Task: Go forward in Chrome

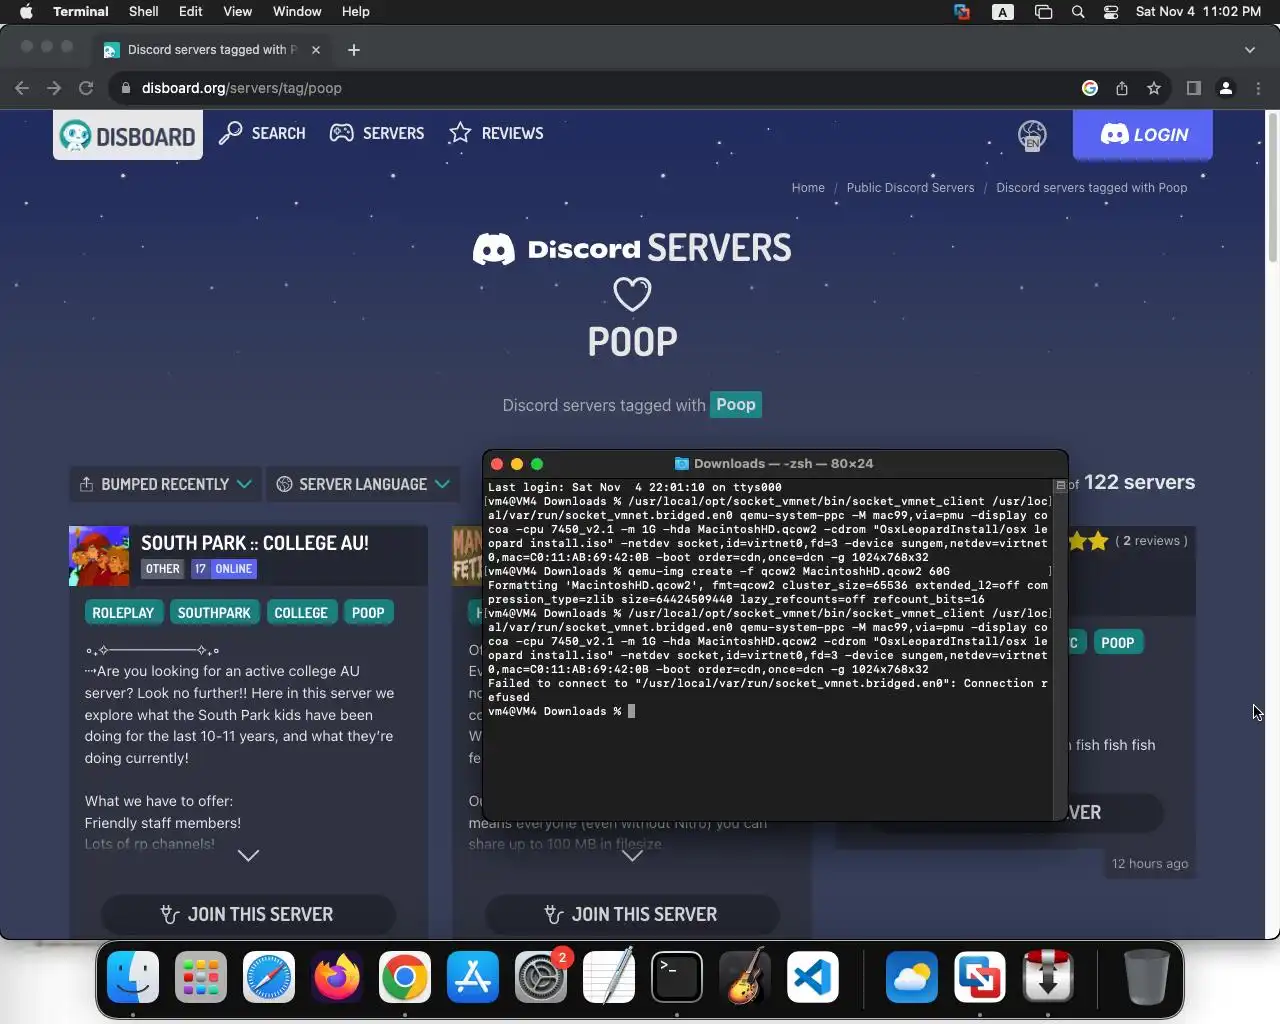Action: tap(54, 88)
